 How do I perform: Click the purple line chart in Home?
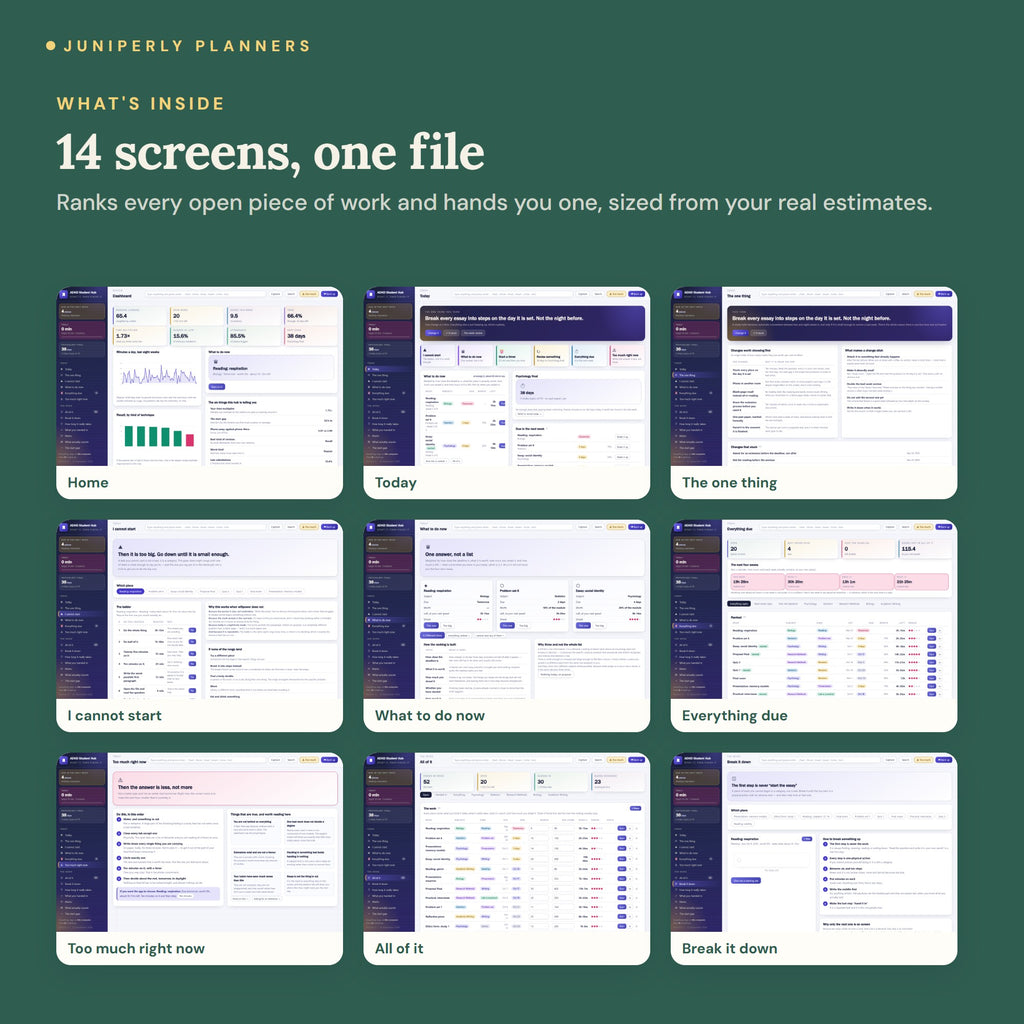point(159,376)
